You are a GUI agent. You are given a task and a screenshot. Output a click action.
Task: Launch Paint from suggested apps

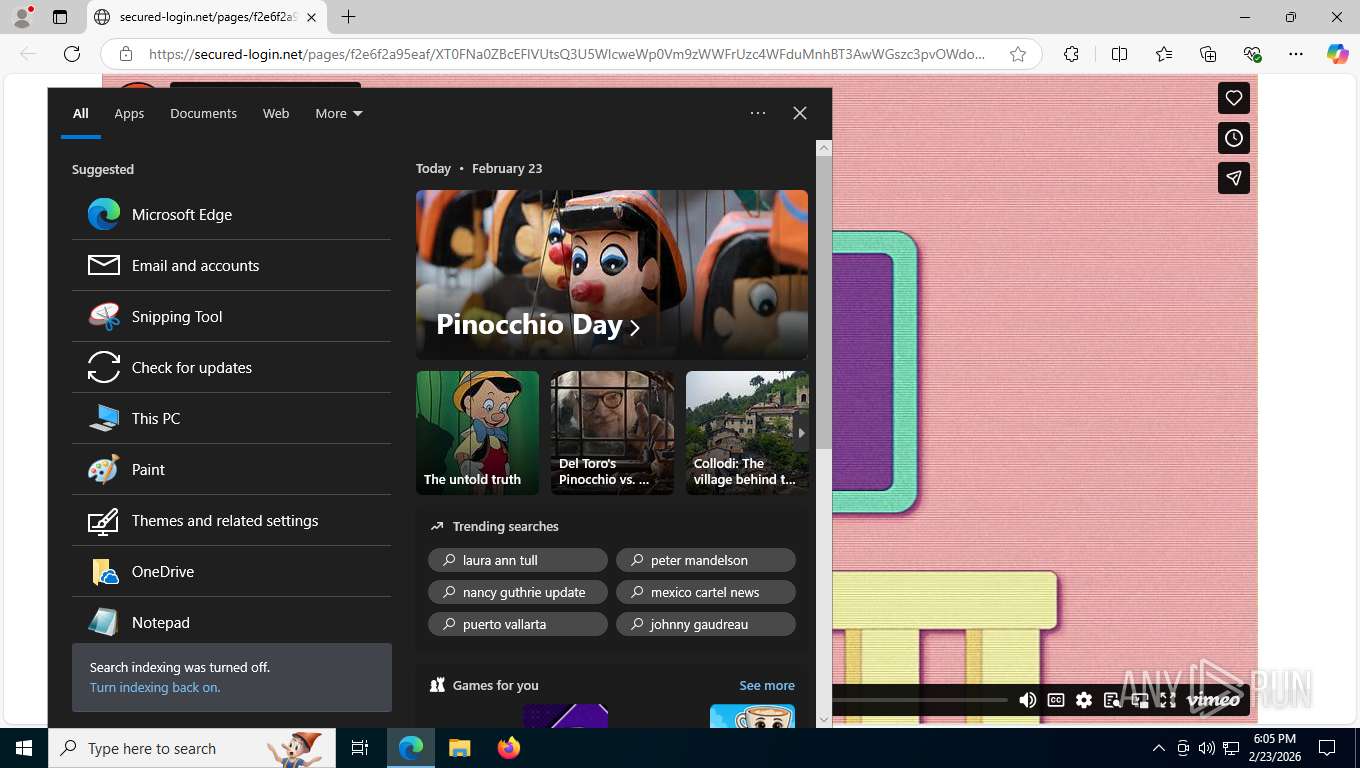tap(231, 469)
